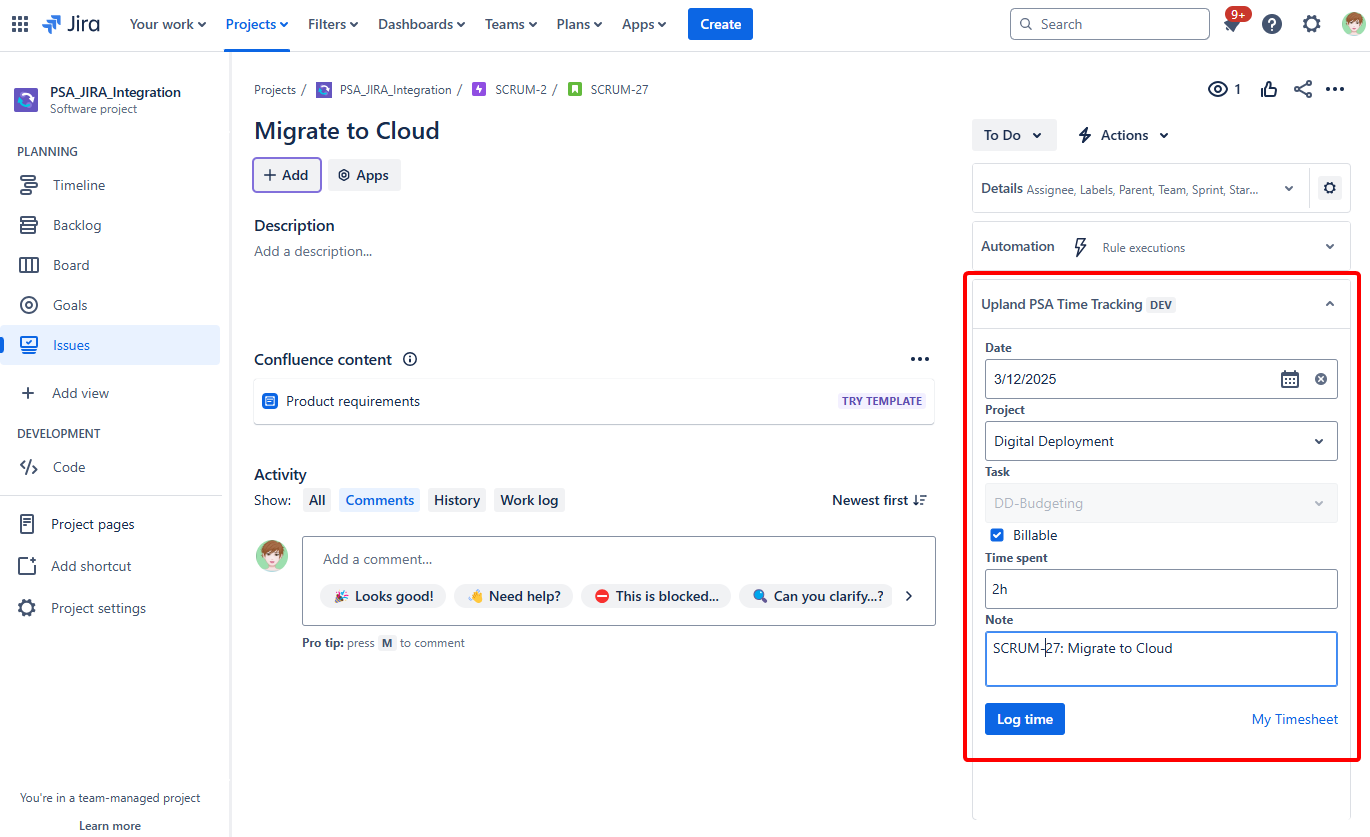Switch to the History activity tab
The height and width of the screenshot is (837, 1370).
[x=457, y=500]
